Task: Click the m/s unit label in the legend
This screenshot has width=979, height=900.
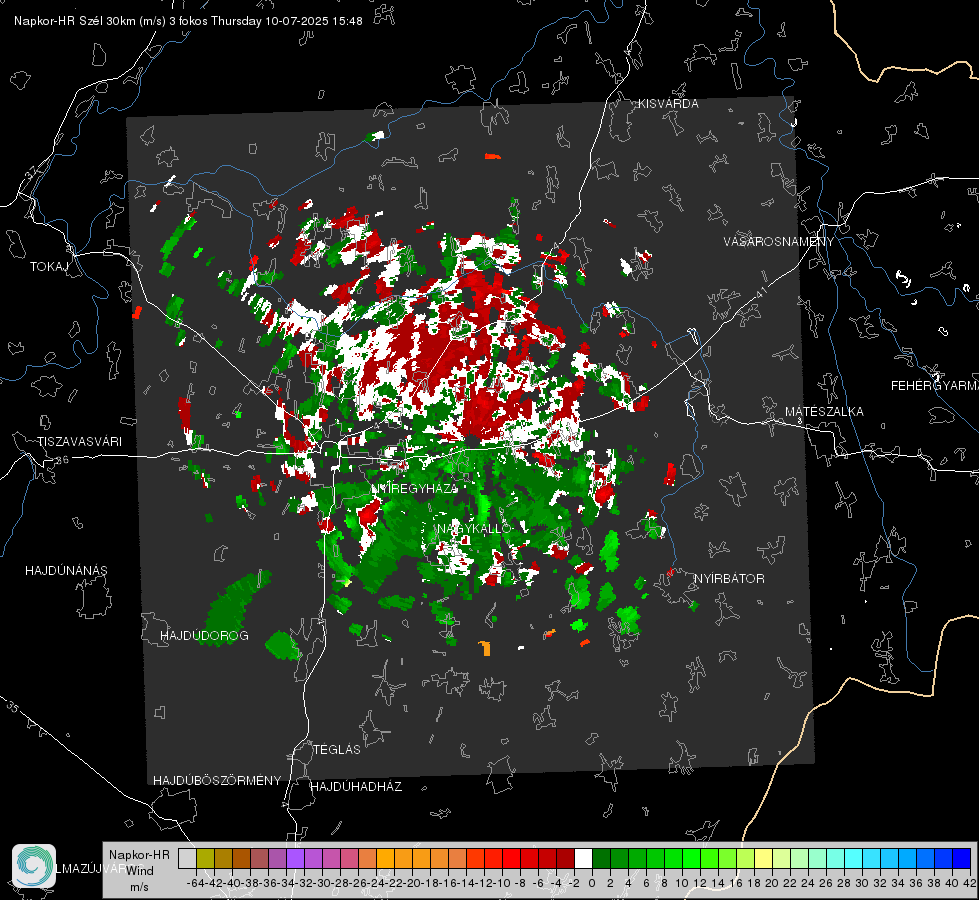Action: (x=139, y=887)
